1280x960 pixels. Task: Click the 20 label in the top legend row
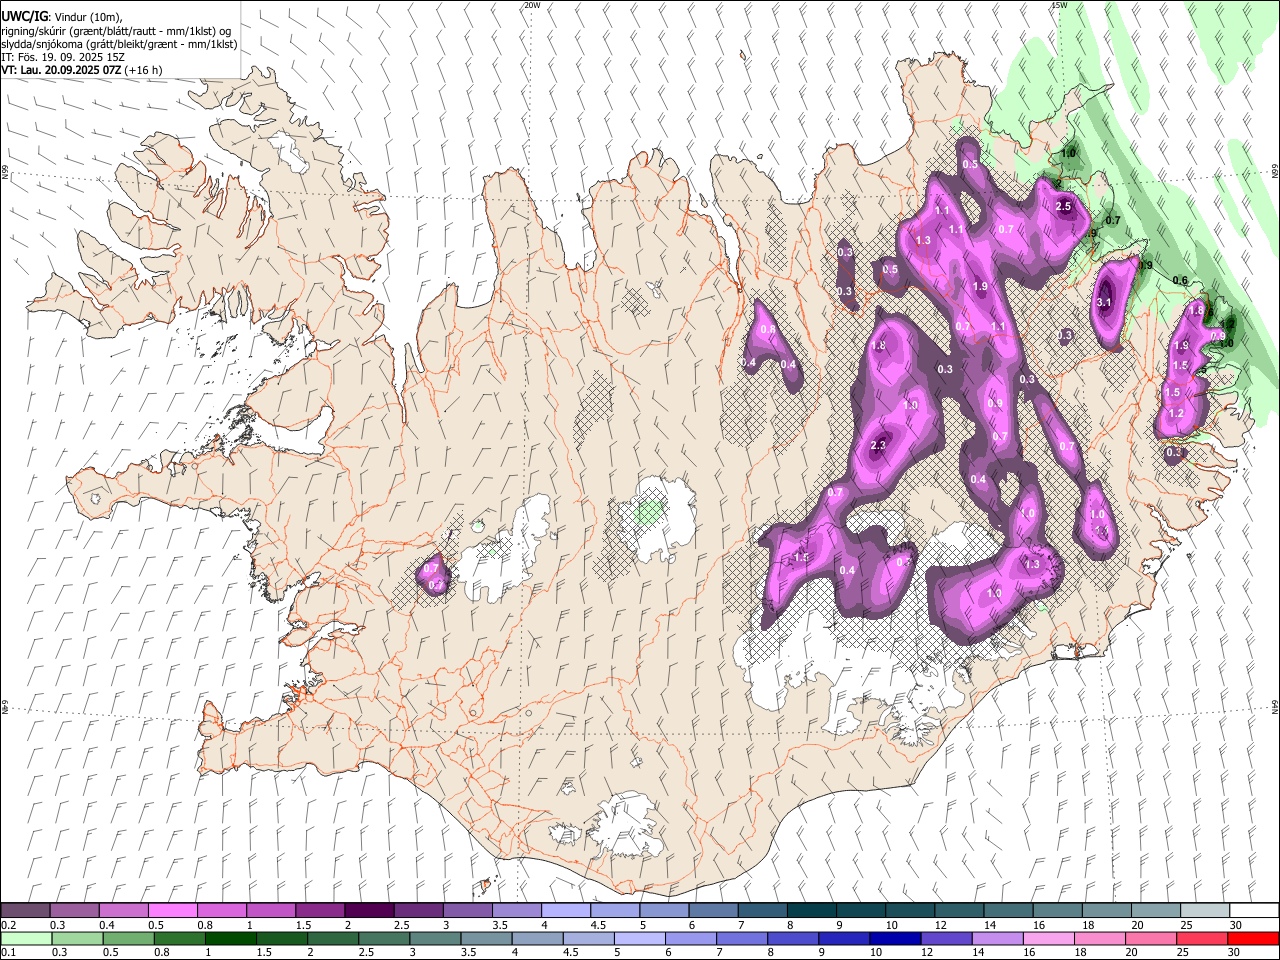pyautogui.click(x=1137, y=925)
